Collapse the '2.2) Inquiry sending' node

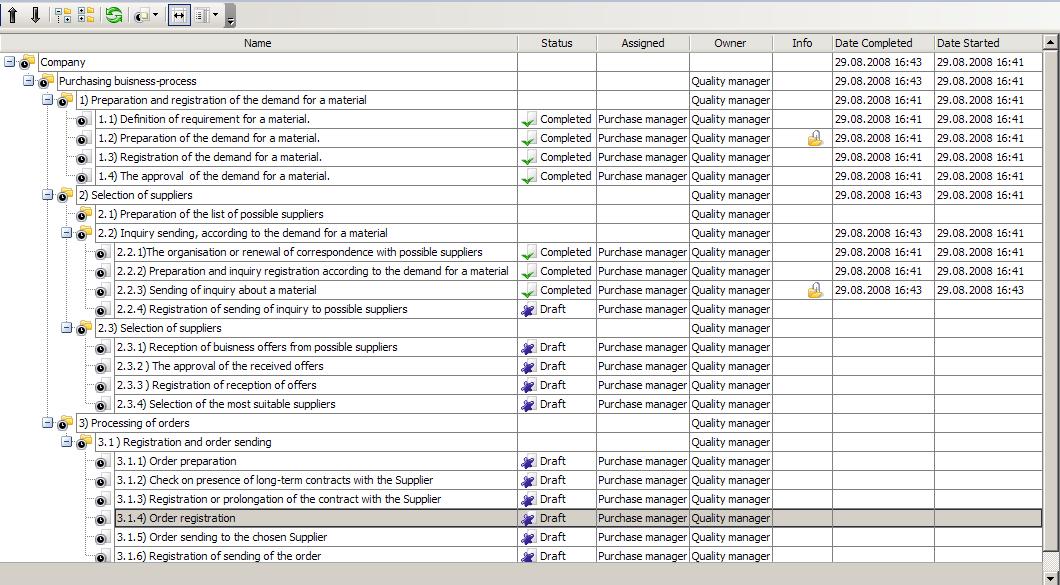click(x=66, y=233)
